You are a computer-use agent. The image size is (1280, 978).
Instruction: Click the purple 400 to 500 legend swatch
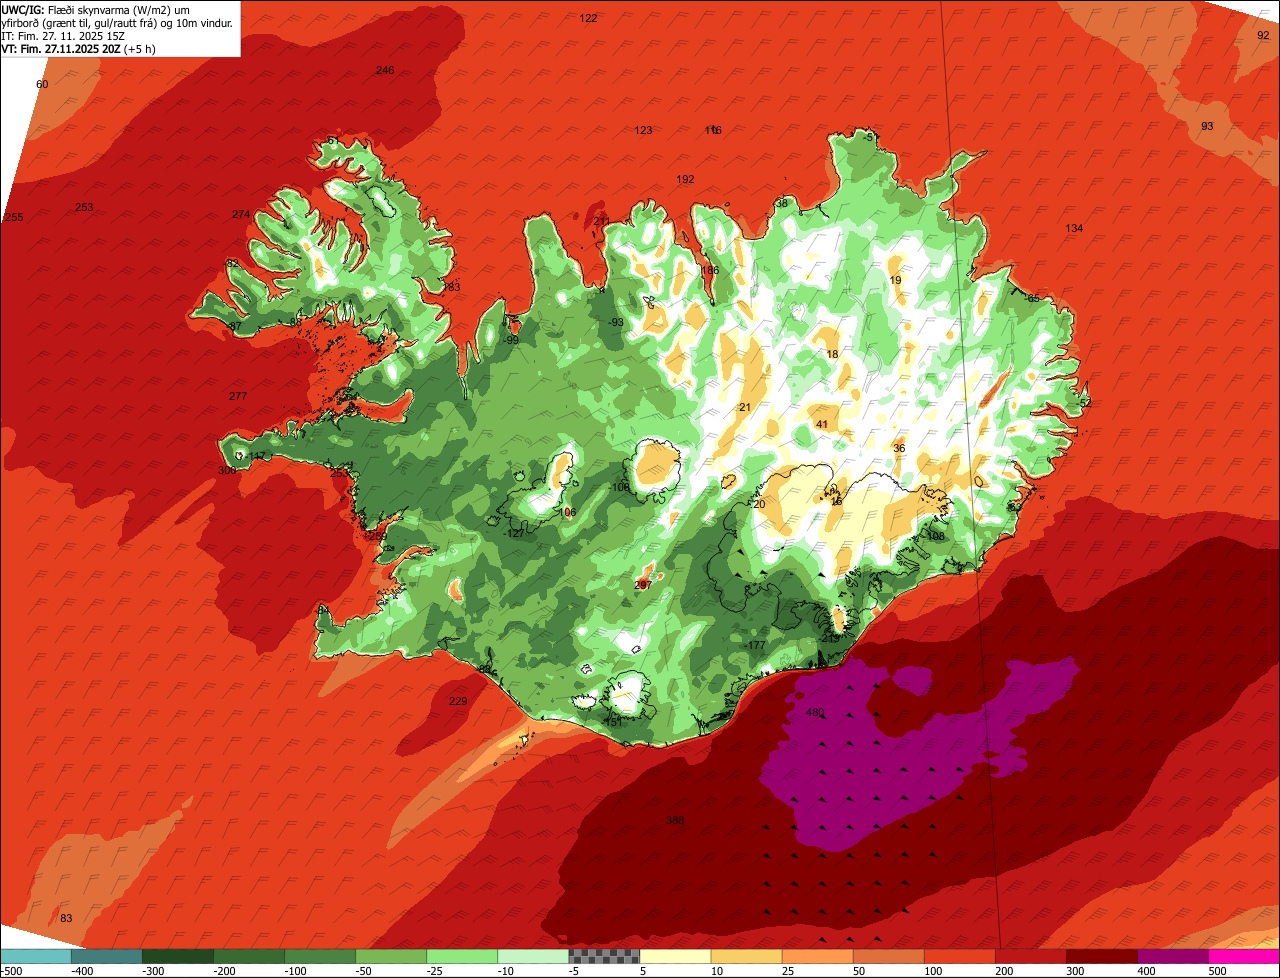1173,956
